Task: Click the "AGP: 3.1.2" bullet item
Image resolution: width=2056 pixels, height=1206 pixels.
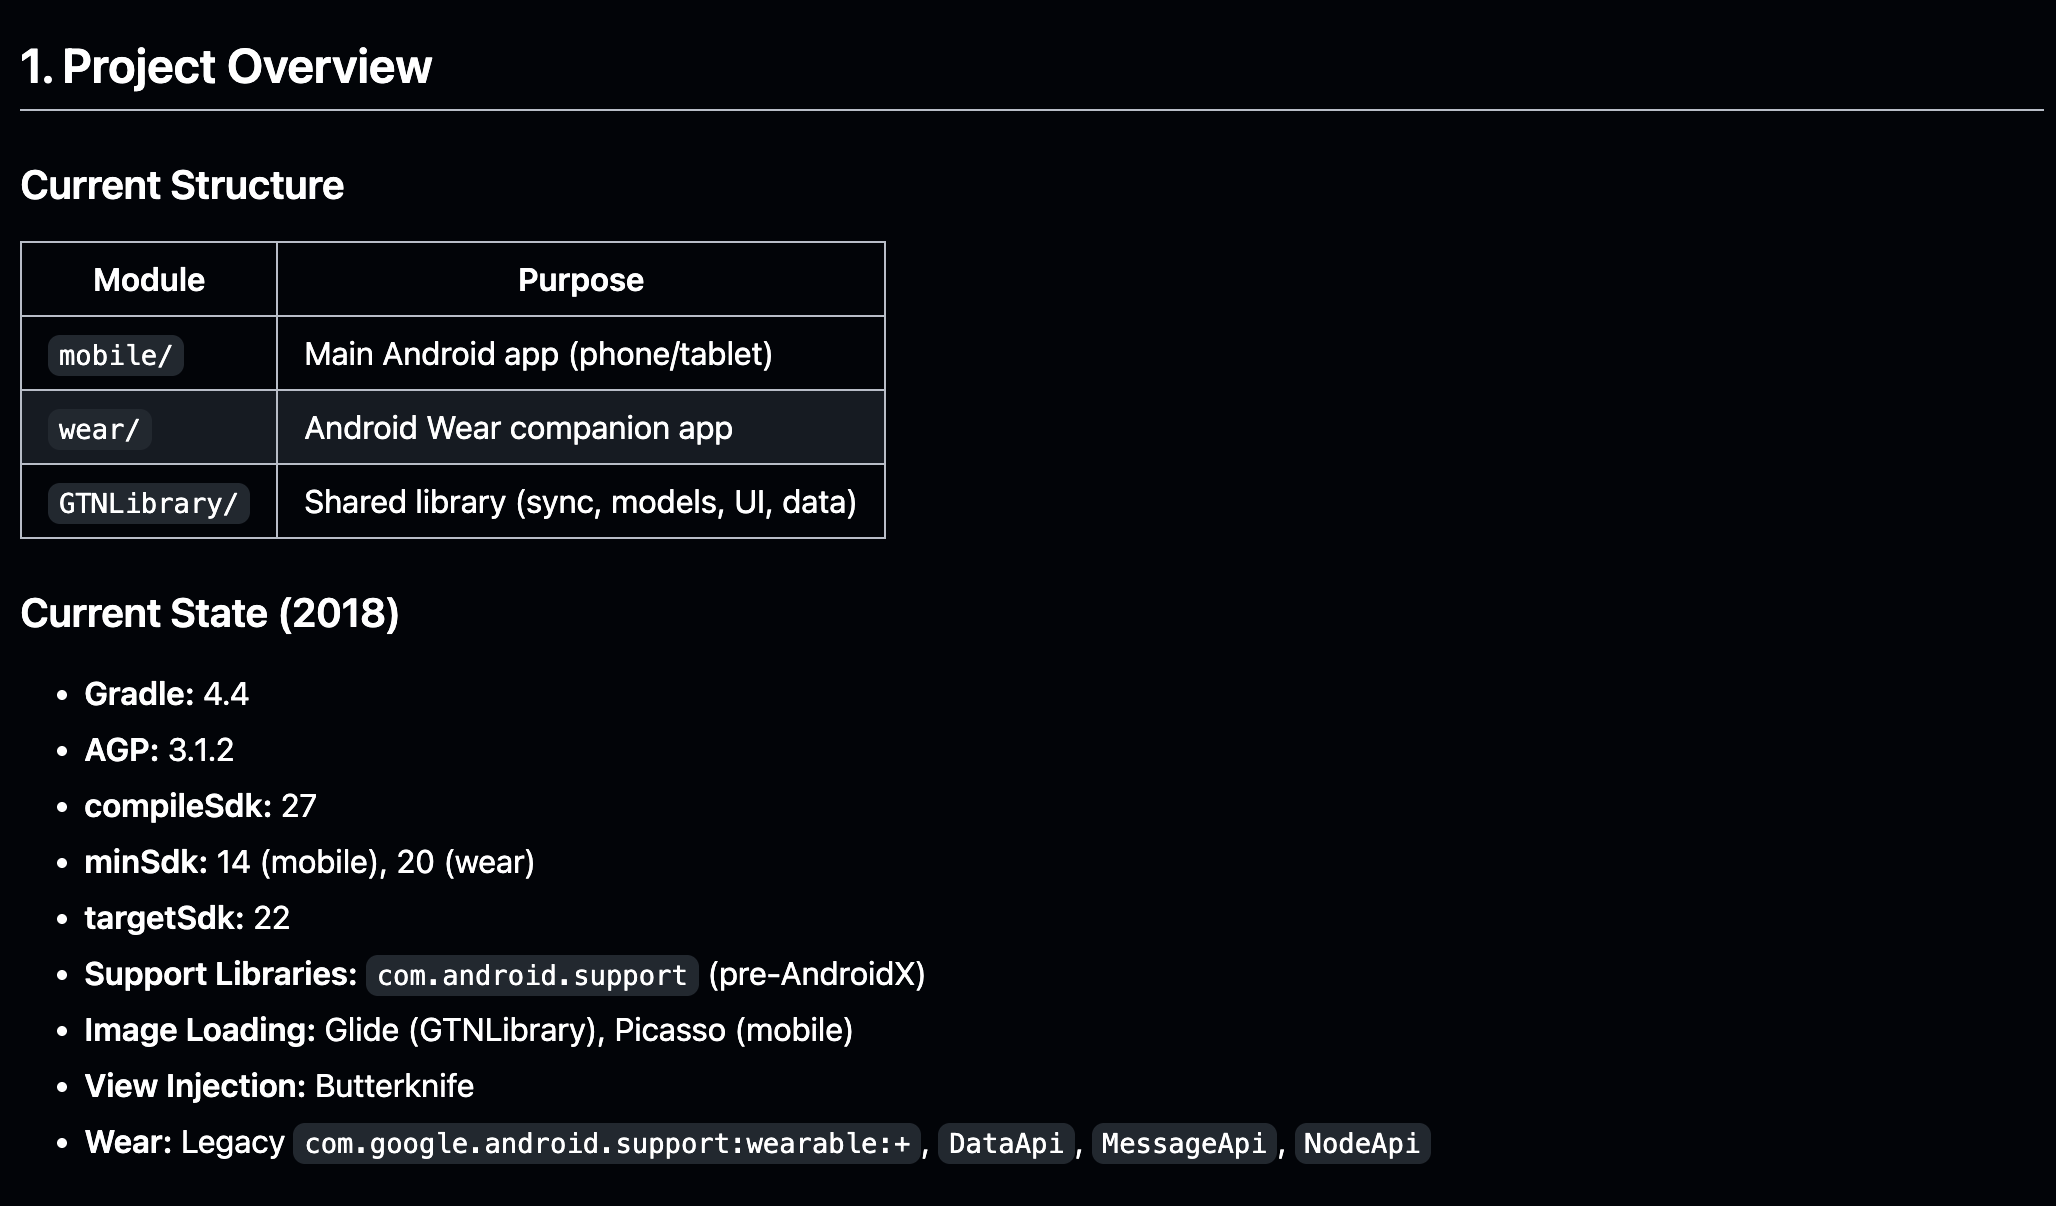Action: click(159, 750)
